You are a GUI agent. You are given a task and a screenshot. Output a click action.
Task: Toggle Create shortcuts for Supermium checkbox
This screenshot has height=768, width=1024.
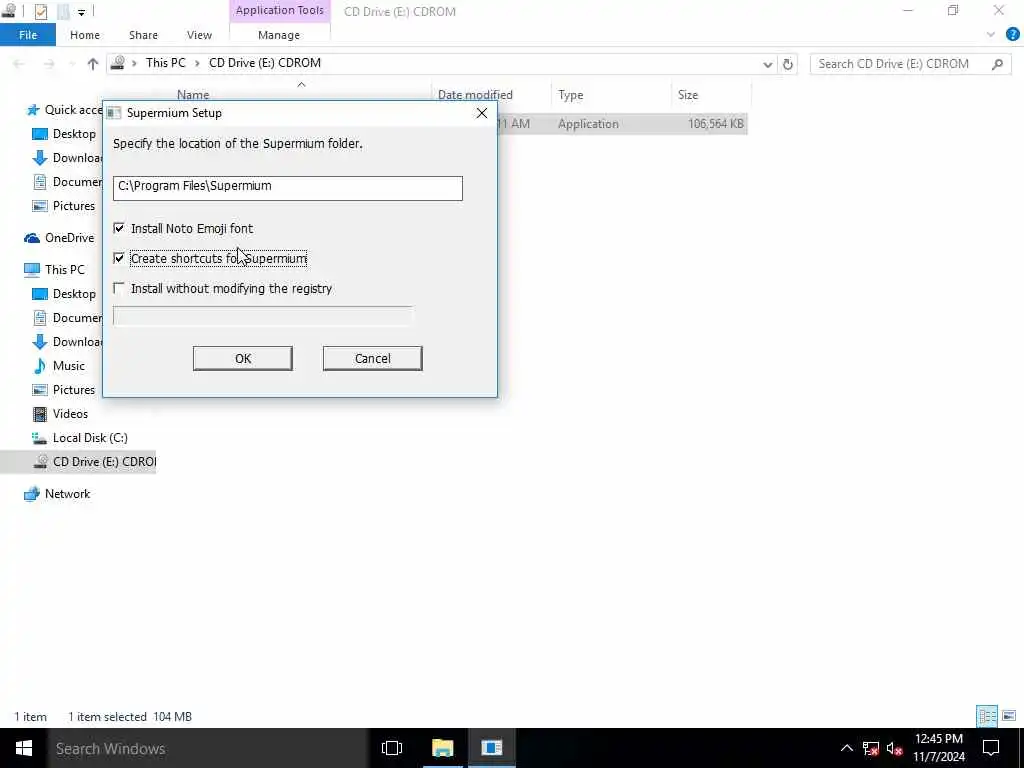coord(119,258)
